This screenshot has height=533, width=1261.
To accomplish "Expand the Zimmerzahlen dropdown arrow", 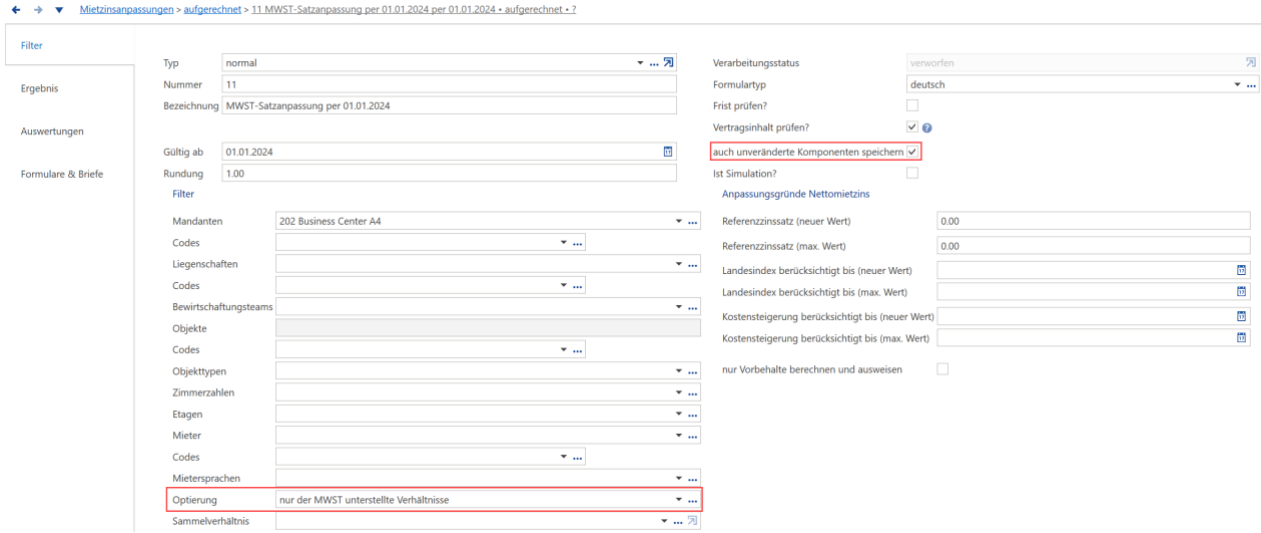I will point(679,393).
